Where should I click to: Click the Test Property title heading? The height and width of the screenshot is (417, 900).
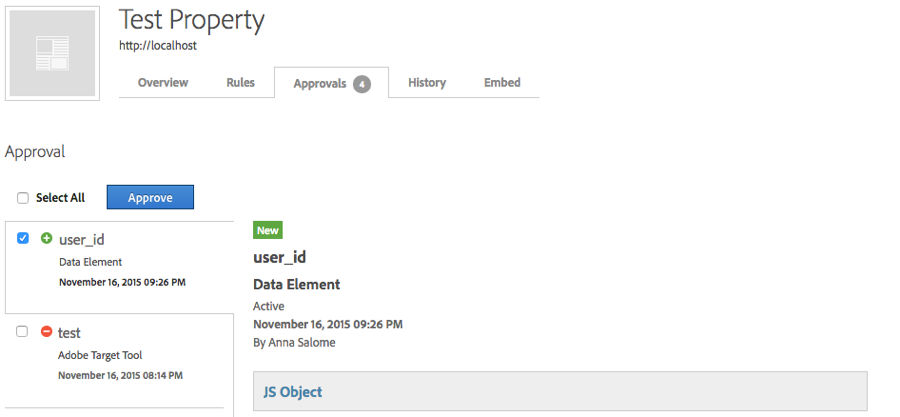click(x=192, y=20)
